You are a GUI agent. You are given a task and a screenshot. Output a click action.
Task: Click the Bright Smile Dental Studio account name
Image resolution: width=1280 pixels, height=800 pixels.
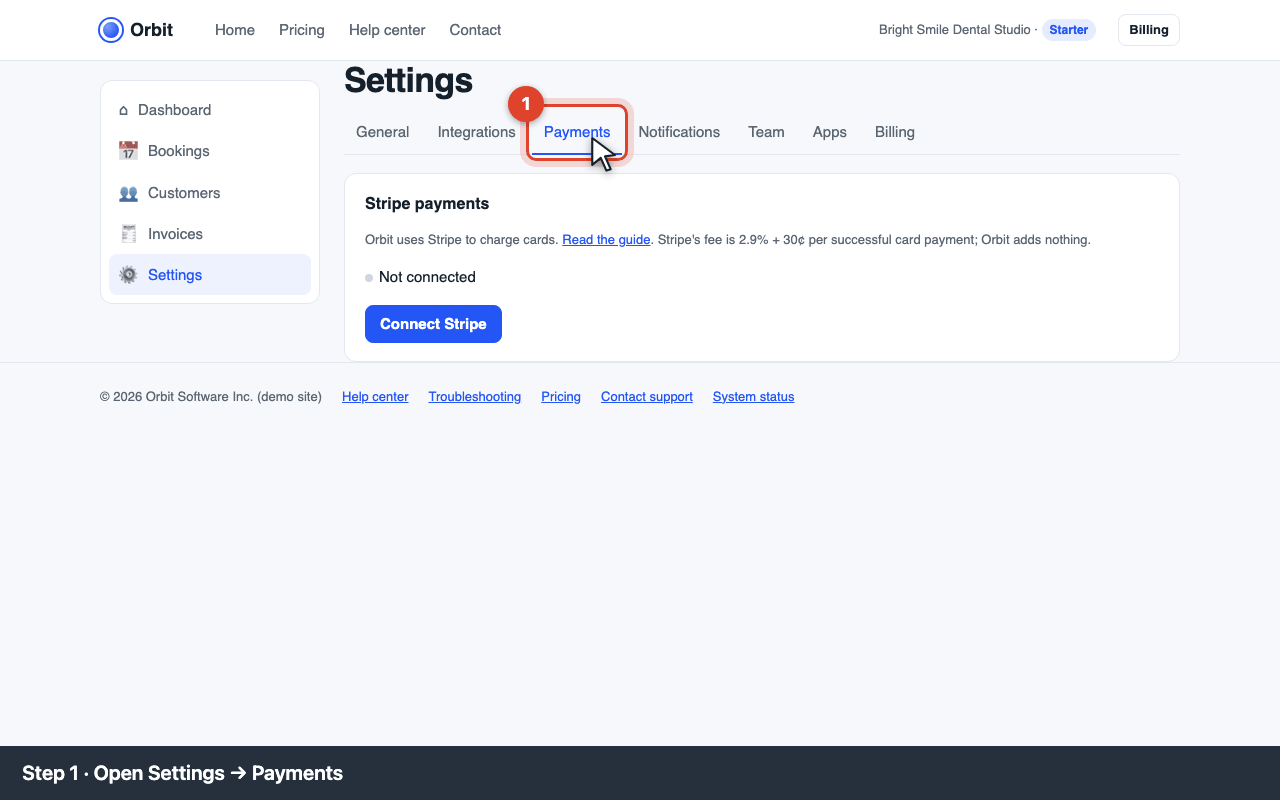[955, 30]
